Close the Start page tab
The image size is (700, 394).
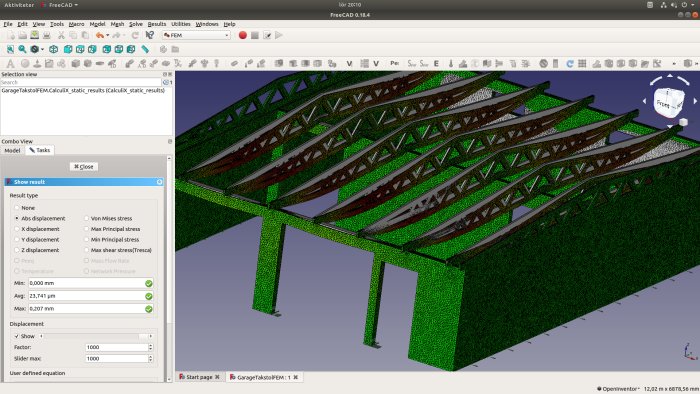(217, 377)
